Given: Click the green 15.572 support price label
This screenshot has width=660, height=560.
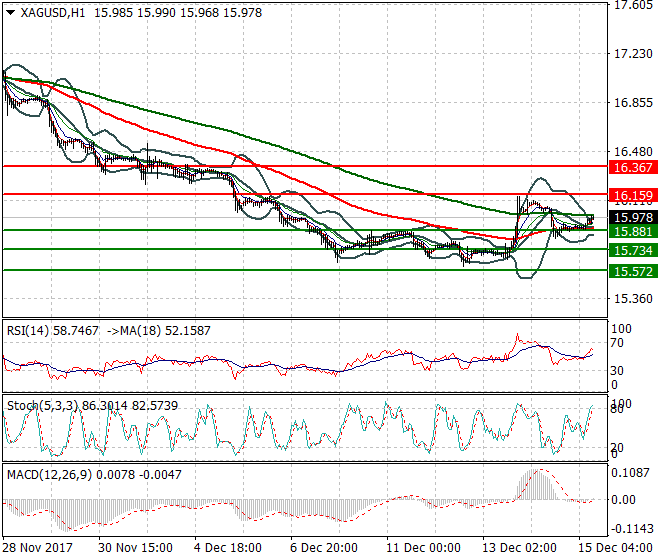Looking at the screenshot, I should pyautogui.click(x=633, y=272).
